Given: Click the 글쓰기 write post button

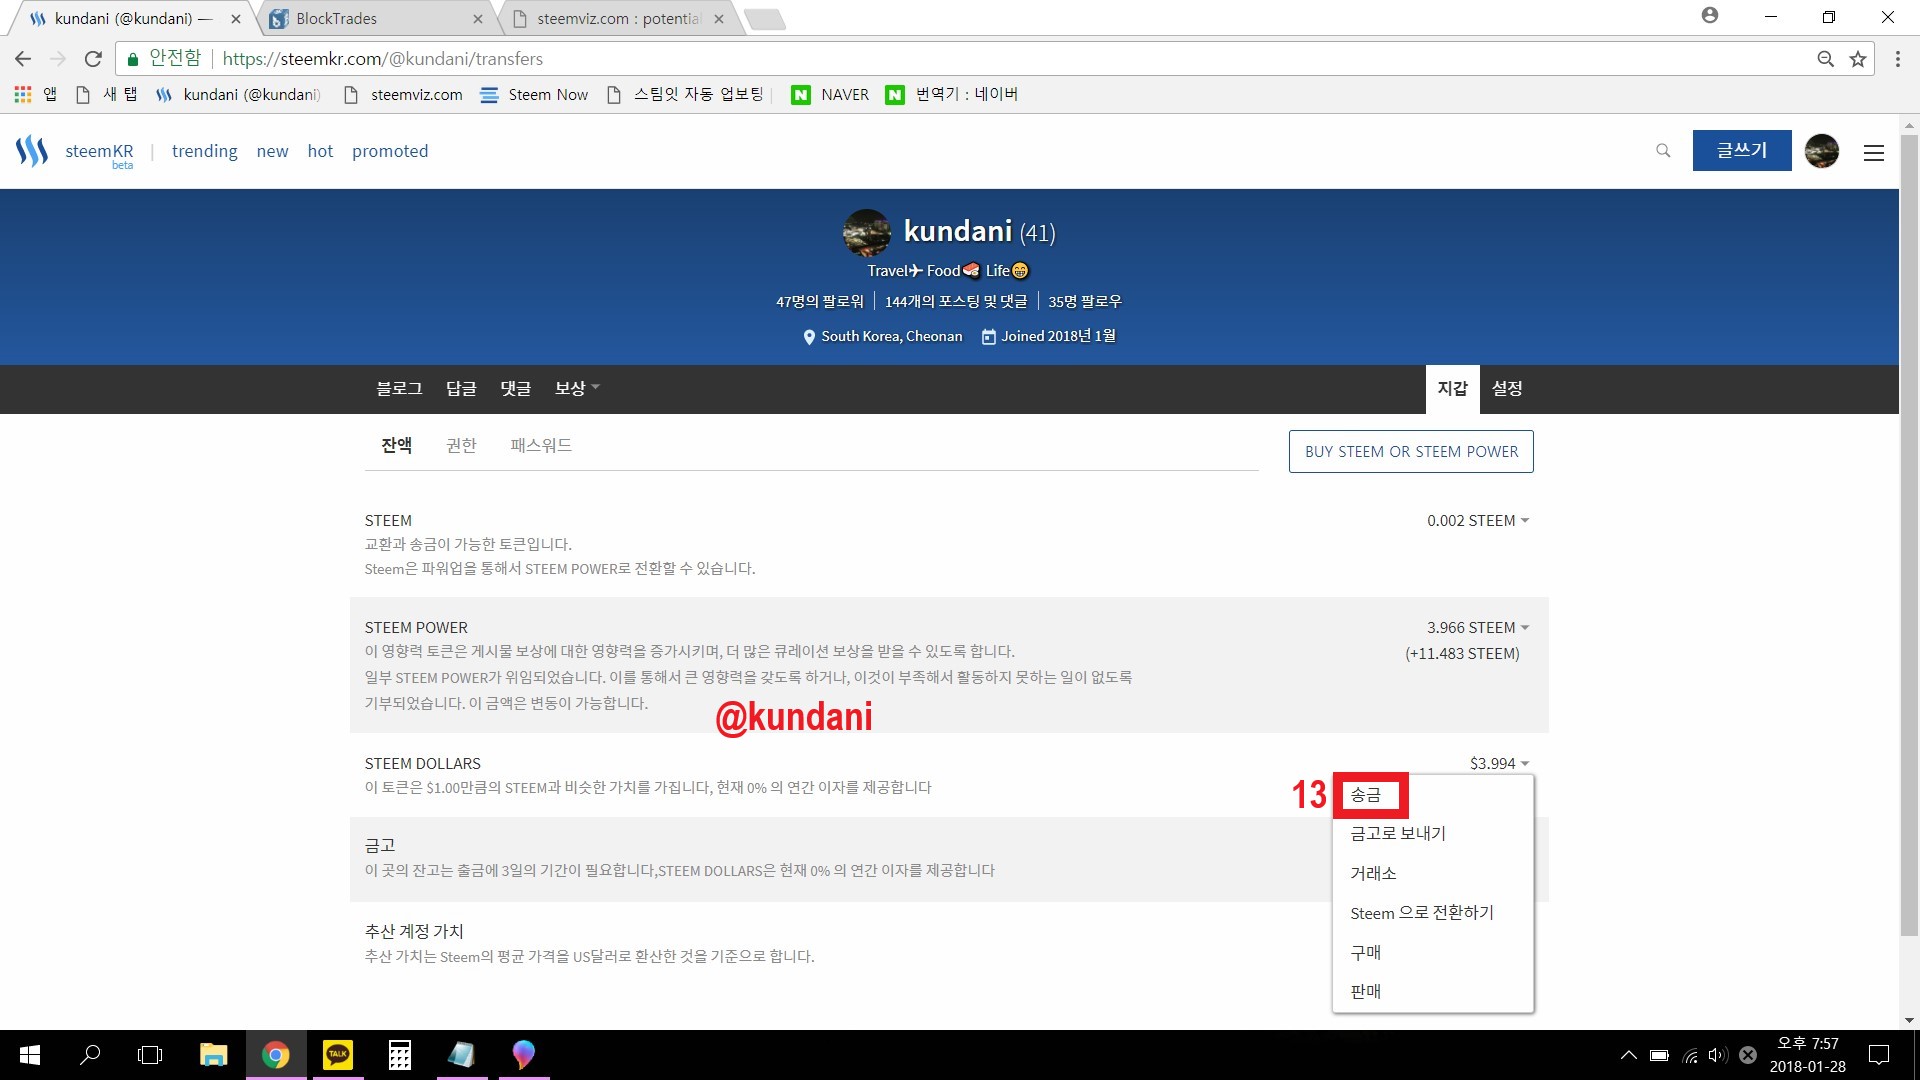Looking at the screenshot, I should pyautogui.click(x=1742, y=151).
